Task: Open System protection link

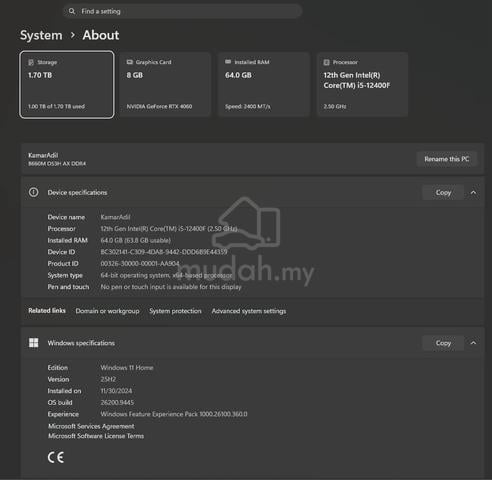Action: click(x=175, y=311)
